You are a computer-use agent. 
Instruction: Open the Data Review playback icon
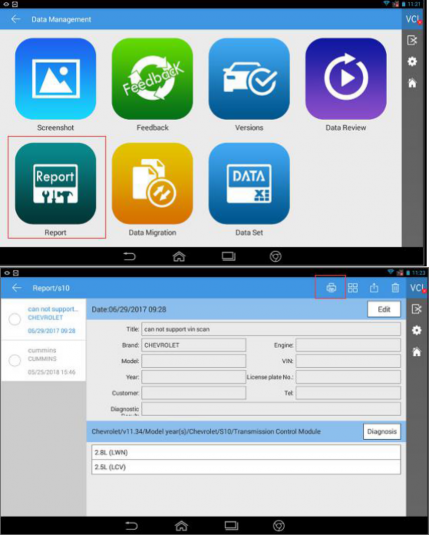[x=346, y=78]
